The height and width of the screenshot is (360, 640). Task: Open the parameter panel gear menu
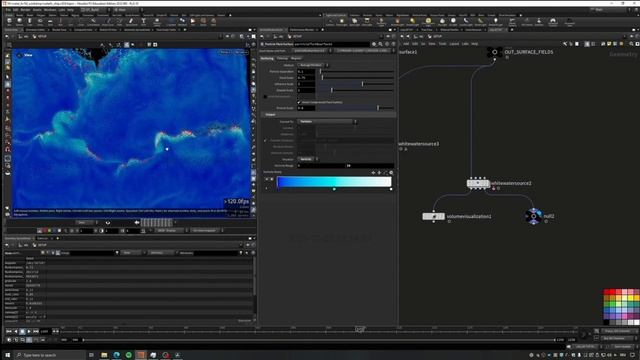point(374,44)
